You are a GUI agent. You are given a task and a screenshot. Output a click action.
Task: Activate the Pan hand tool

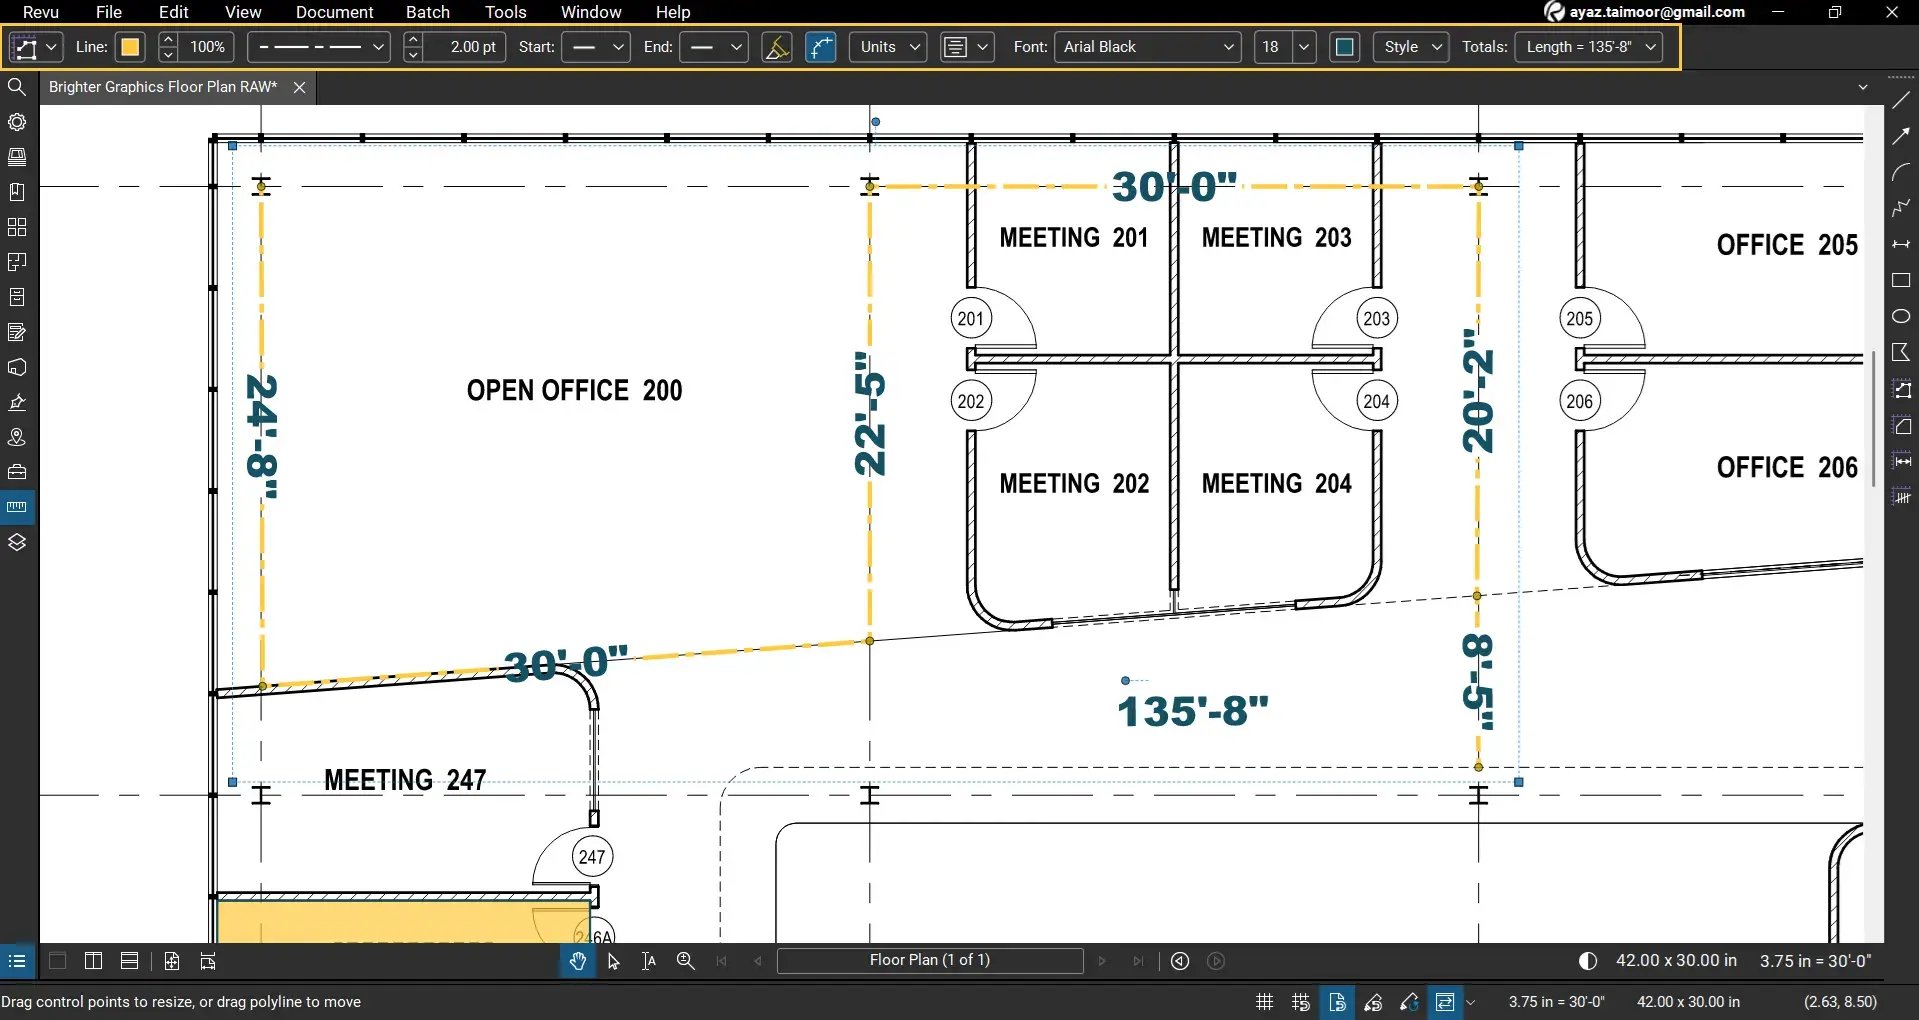click(577, 961)
